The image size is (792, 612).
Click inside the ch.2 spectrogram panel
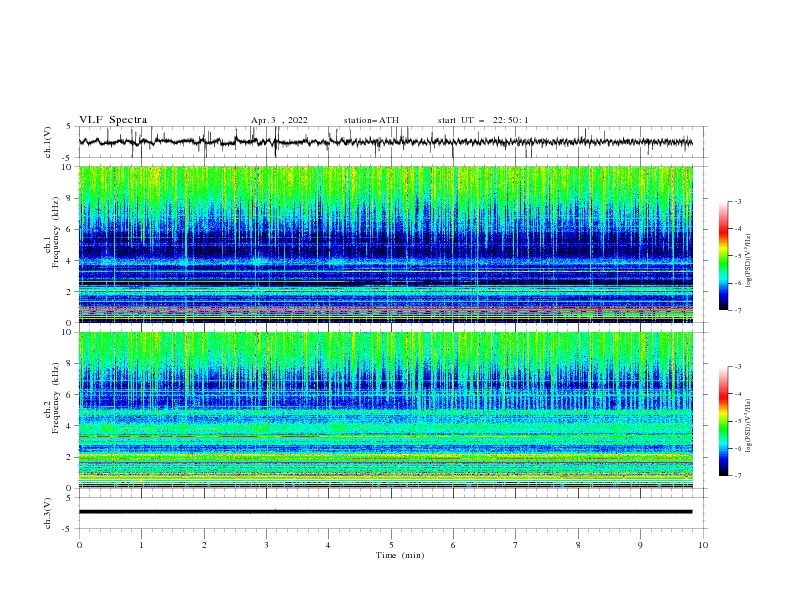(386, 410)
